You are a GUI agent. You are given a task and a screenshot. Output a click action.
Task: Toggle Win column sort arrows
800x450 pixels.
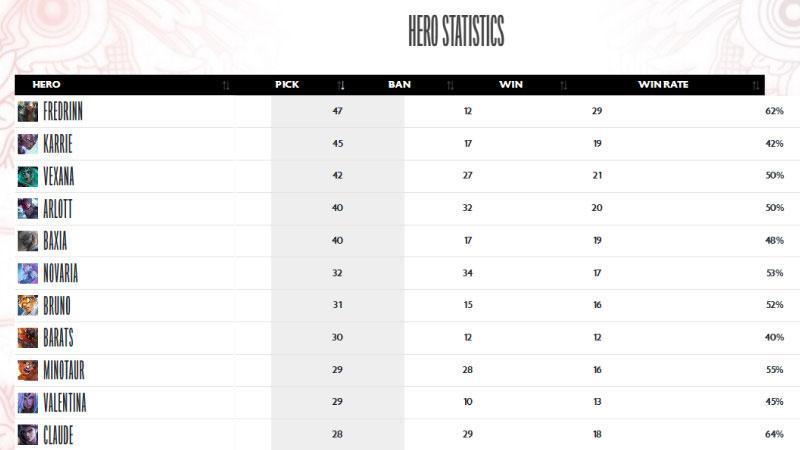pyautogui.click(x=563, y=85)
